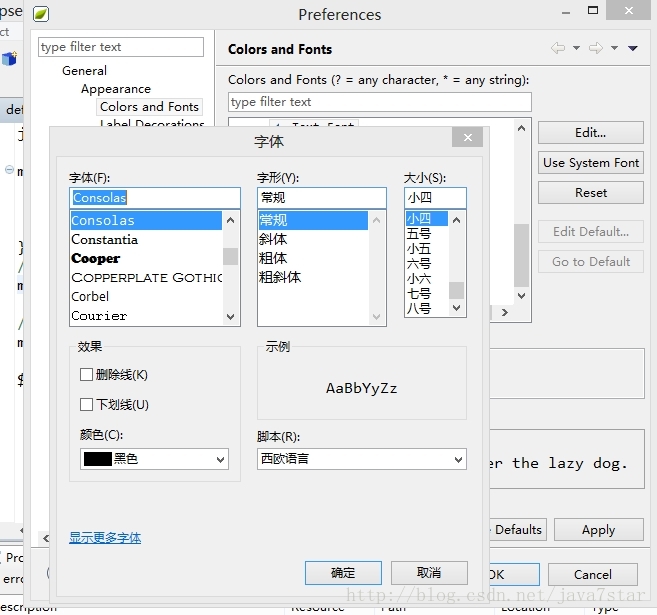Screen dimensions: 657x615
Task: Click the colors list scroll-down arrow
Action: click(x=521, y=296)
